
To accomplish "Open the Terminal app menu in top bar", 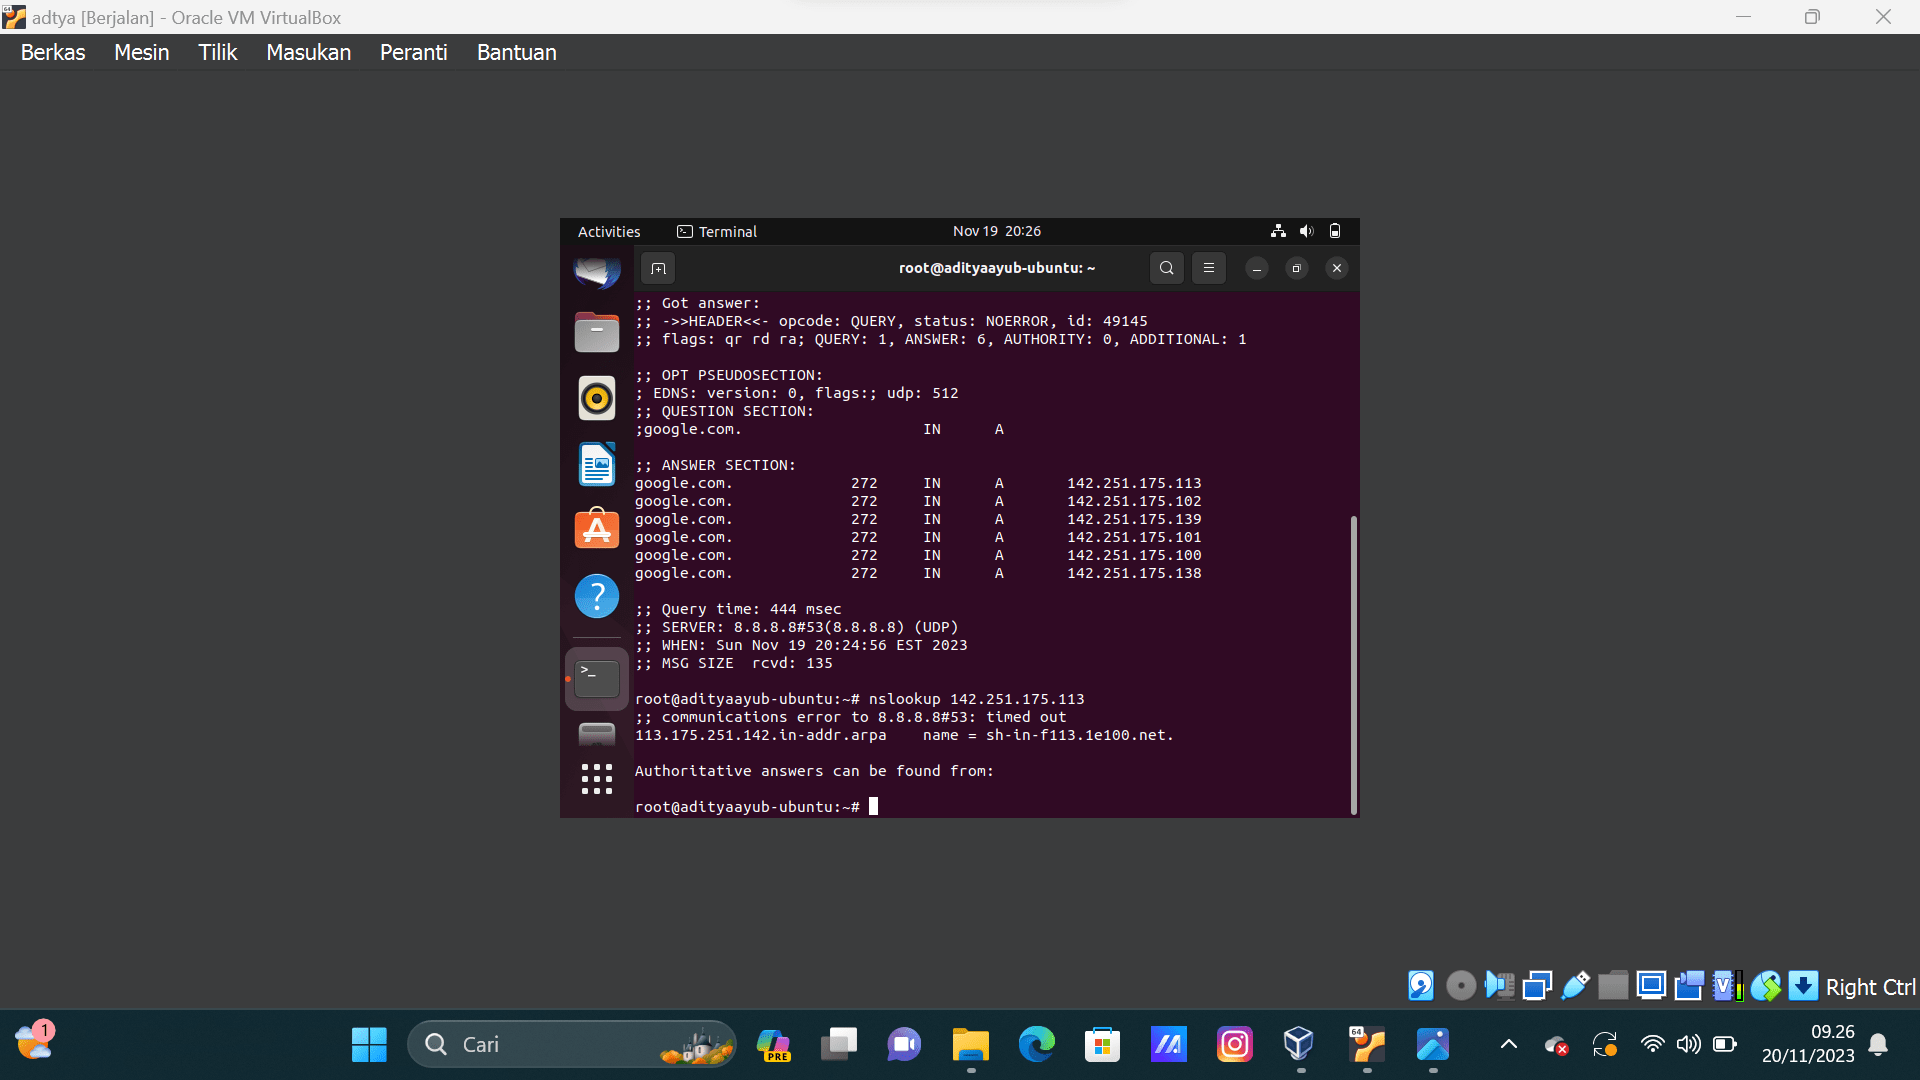I will pyautogui.click(x=717, y=231).
